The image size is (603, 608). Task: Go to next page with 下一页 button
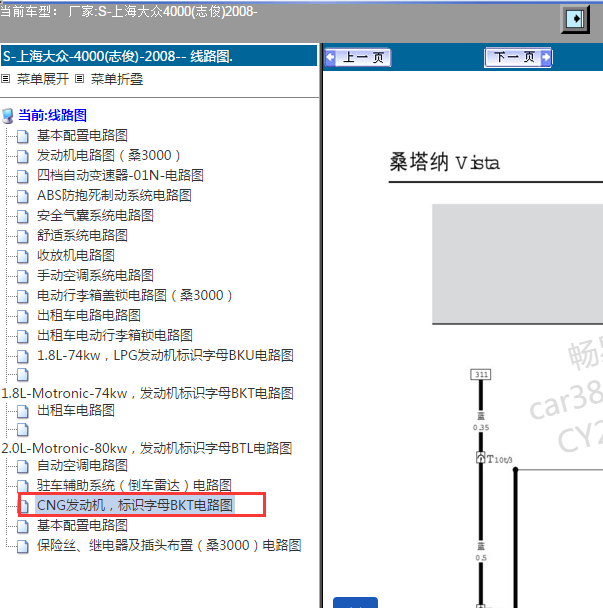pos(518,57)
